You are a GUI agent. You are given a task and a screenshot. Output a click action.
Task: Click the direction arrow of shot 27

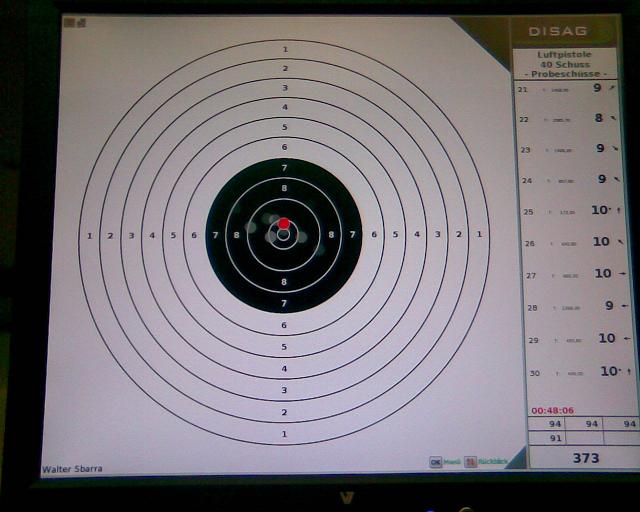pyautogui.click(x=622, y=273)
